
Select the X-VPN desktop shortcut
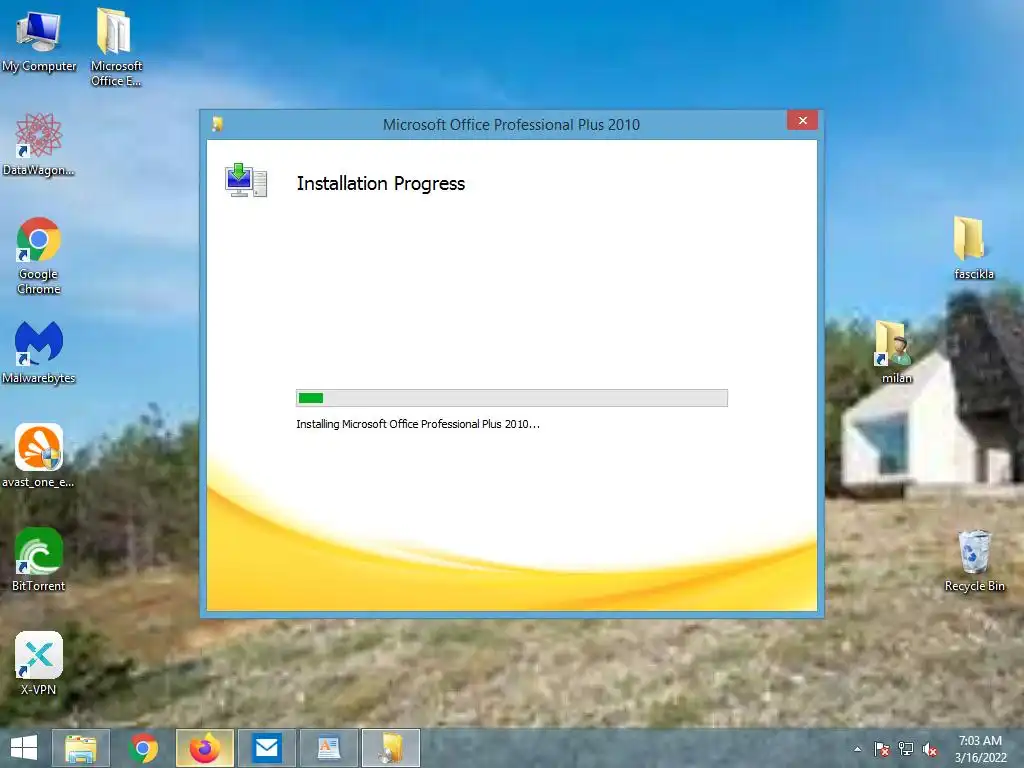tap(39, 664)
